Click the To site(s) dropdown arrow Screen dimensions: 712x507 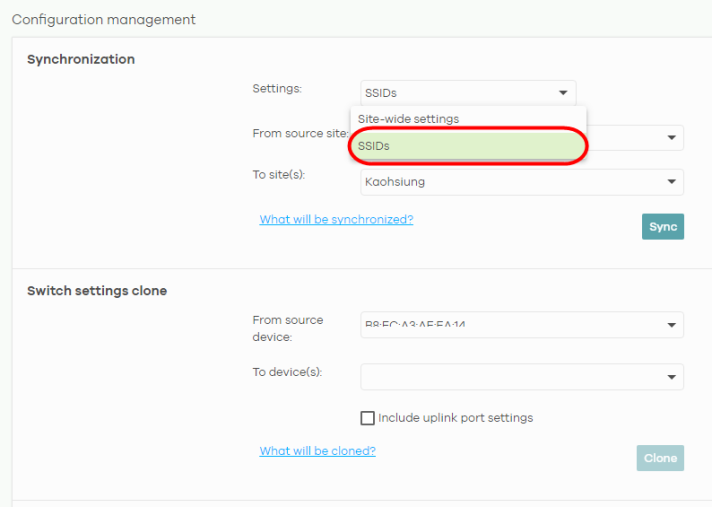coord(670,182)
